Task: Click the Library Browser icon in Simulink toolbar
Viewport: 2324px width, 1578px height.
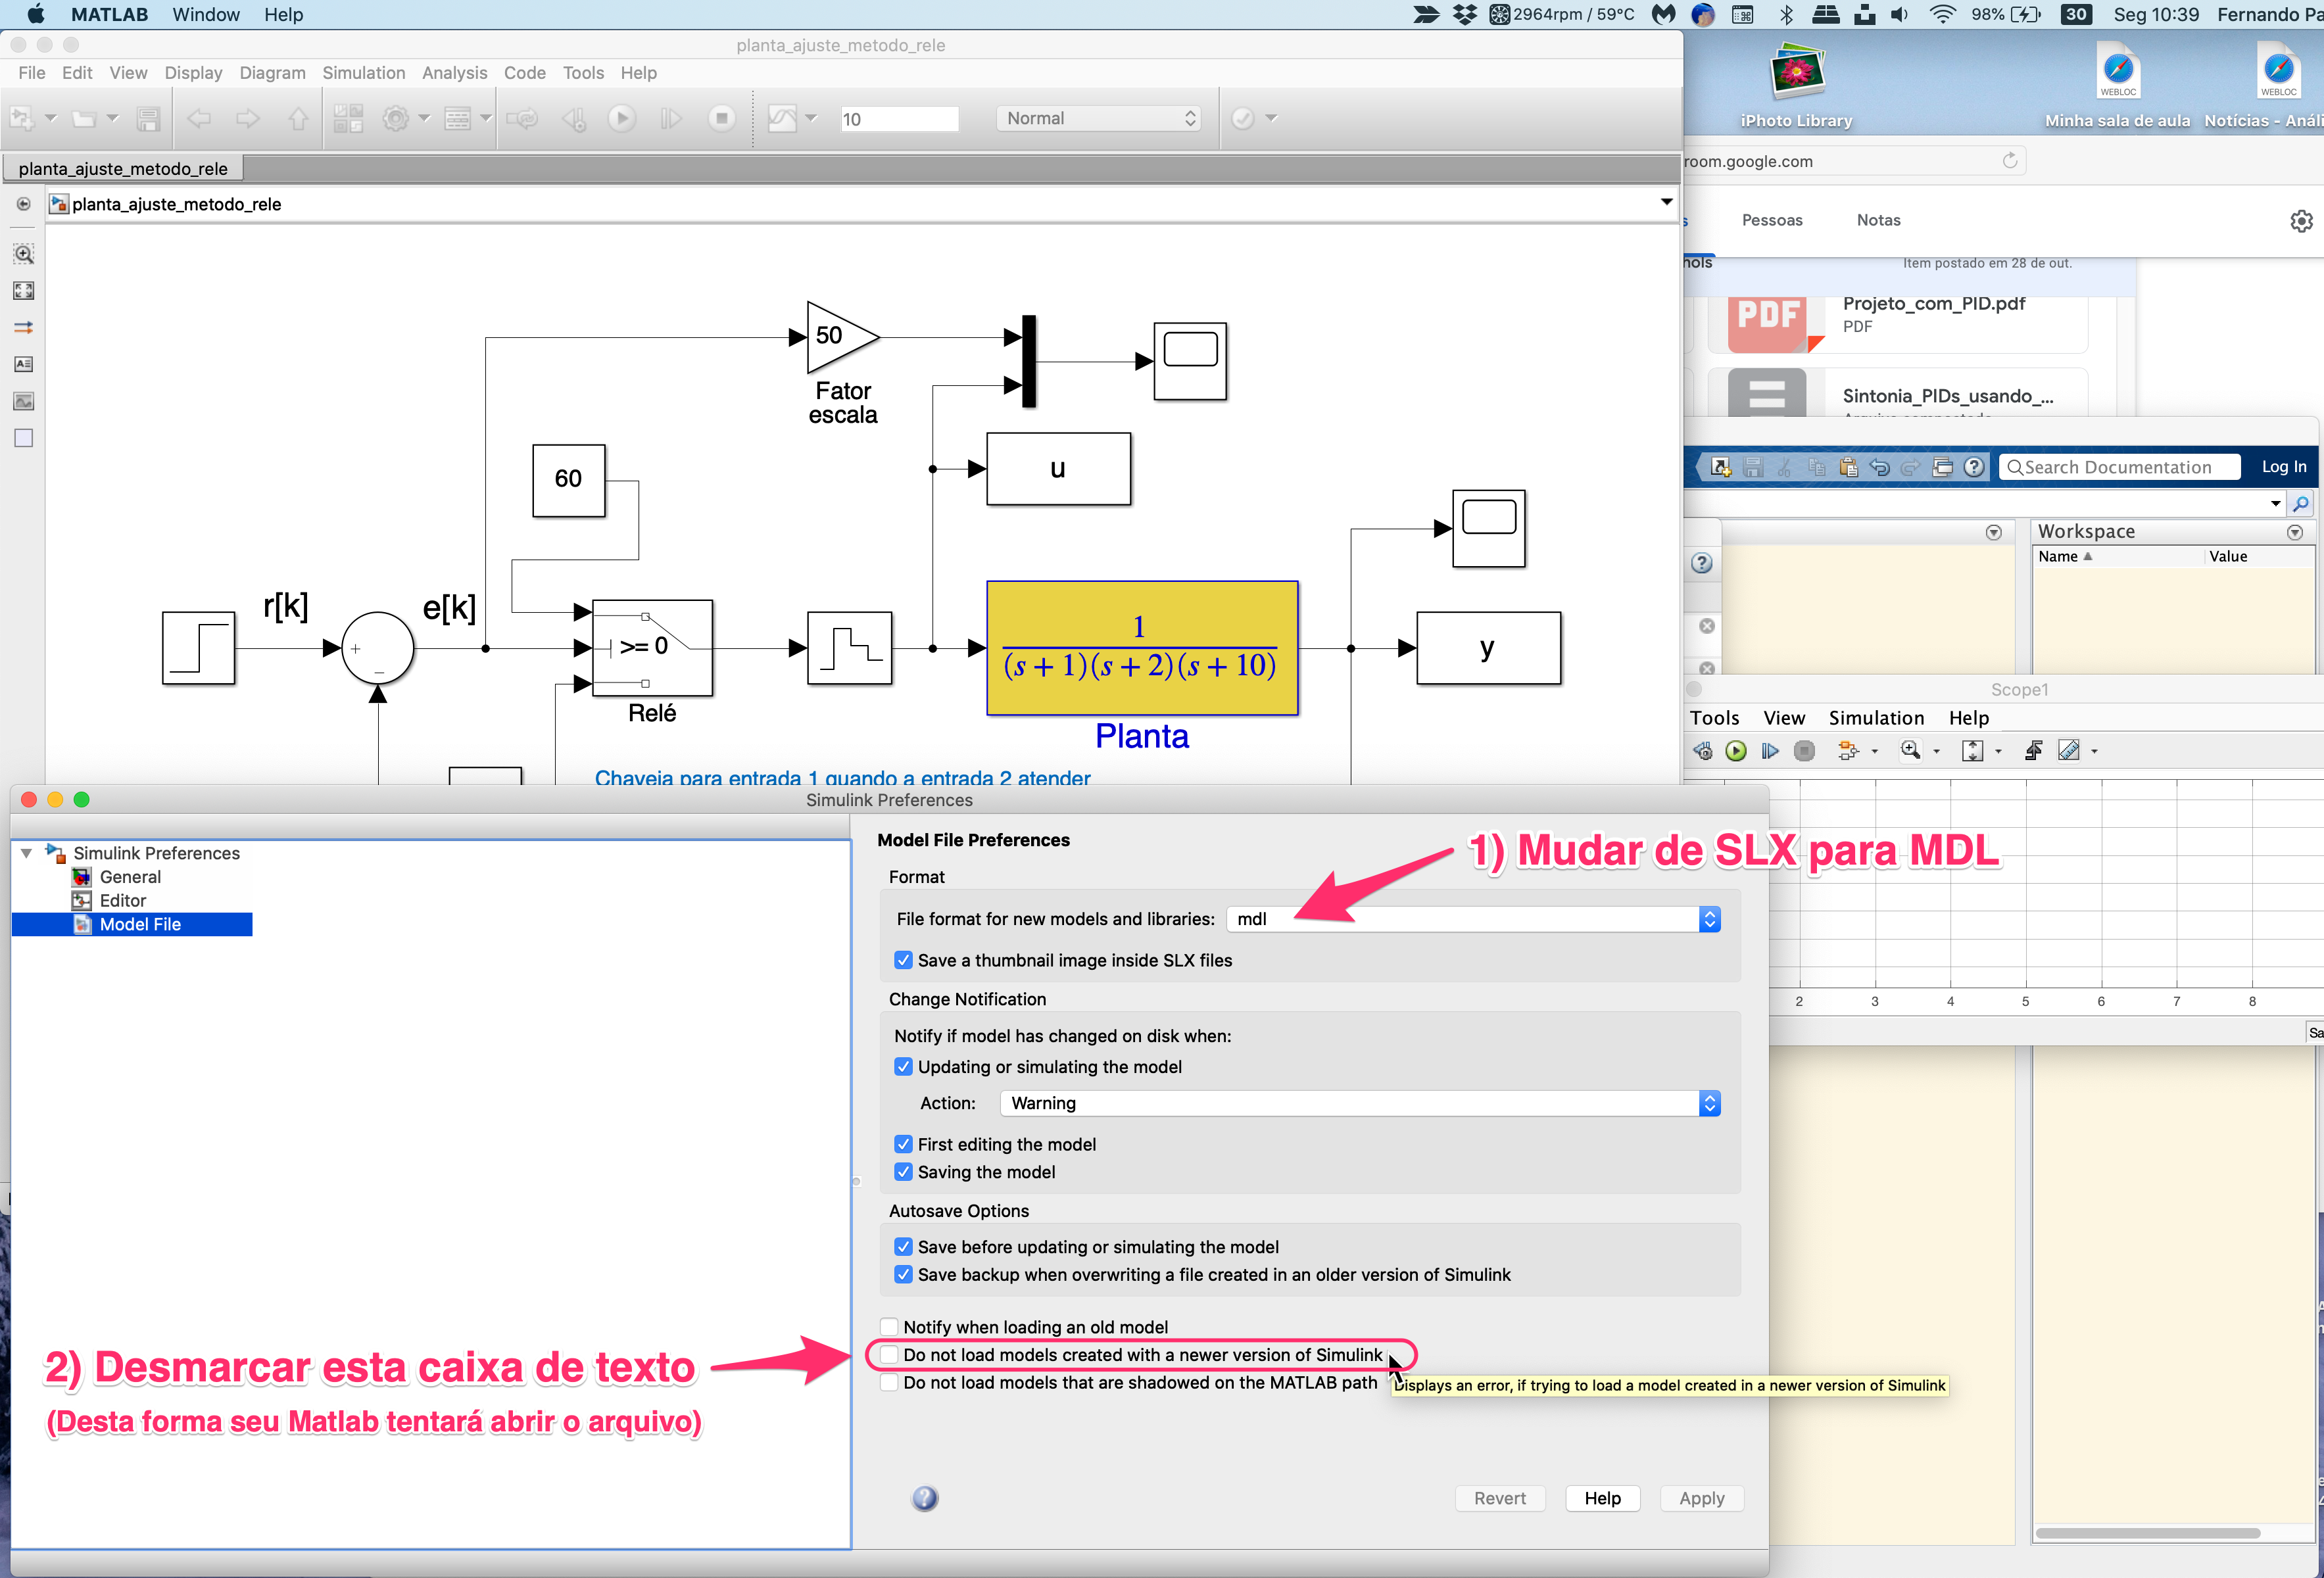Action: coord(348,119)
